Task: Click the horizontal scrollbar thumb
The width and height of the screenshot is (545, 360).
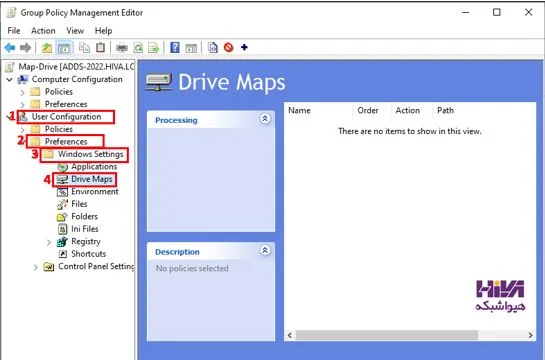Action: coord(386,335)
